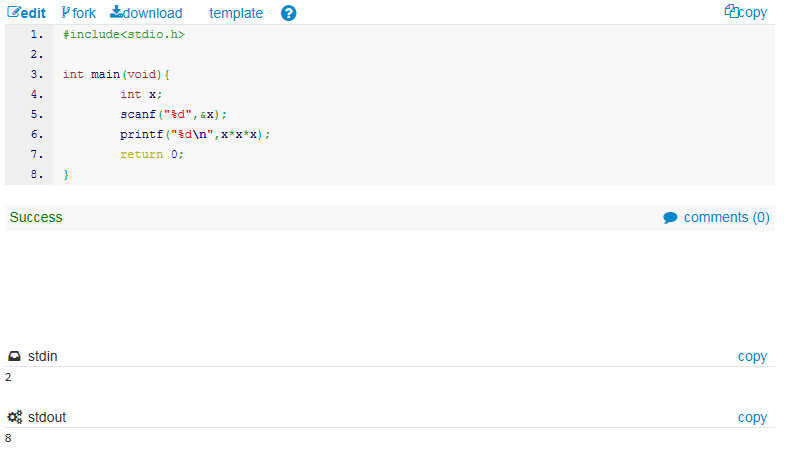
Task: Copy the stdin contents
Action: click(x=752, y=356)
